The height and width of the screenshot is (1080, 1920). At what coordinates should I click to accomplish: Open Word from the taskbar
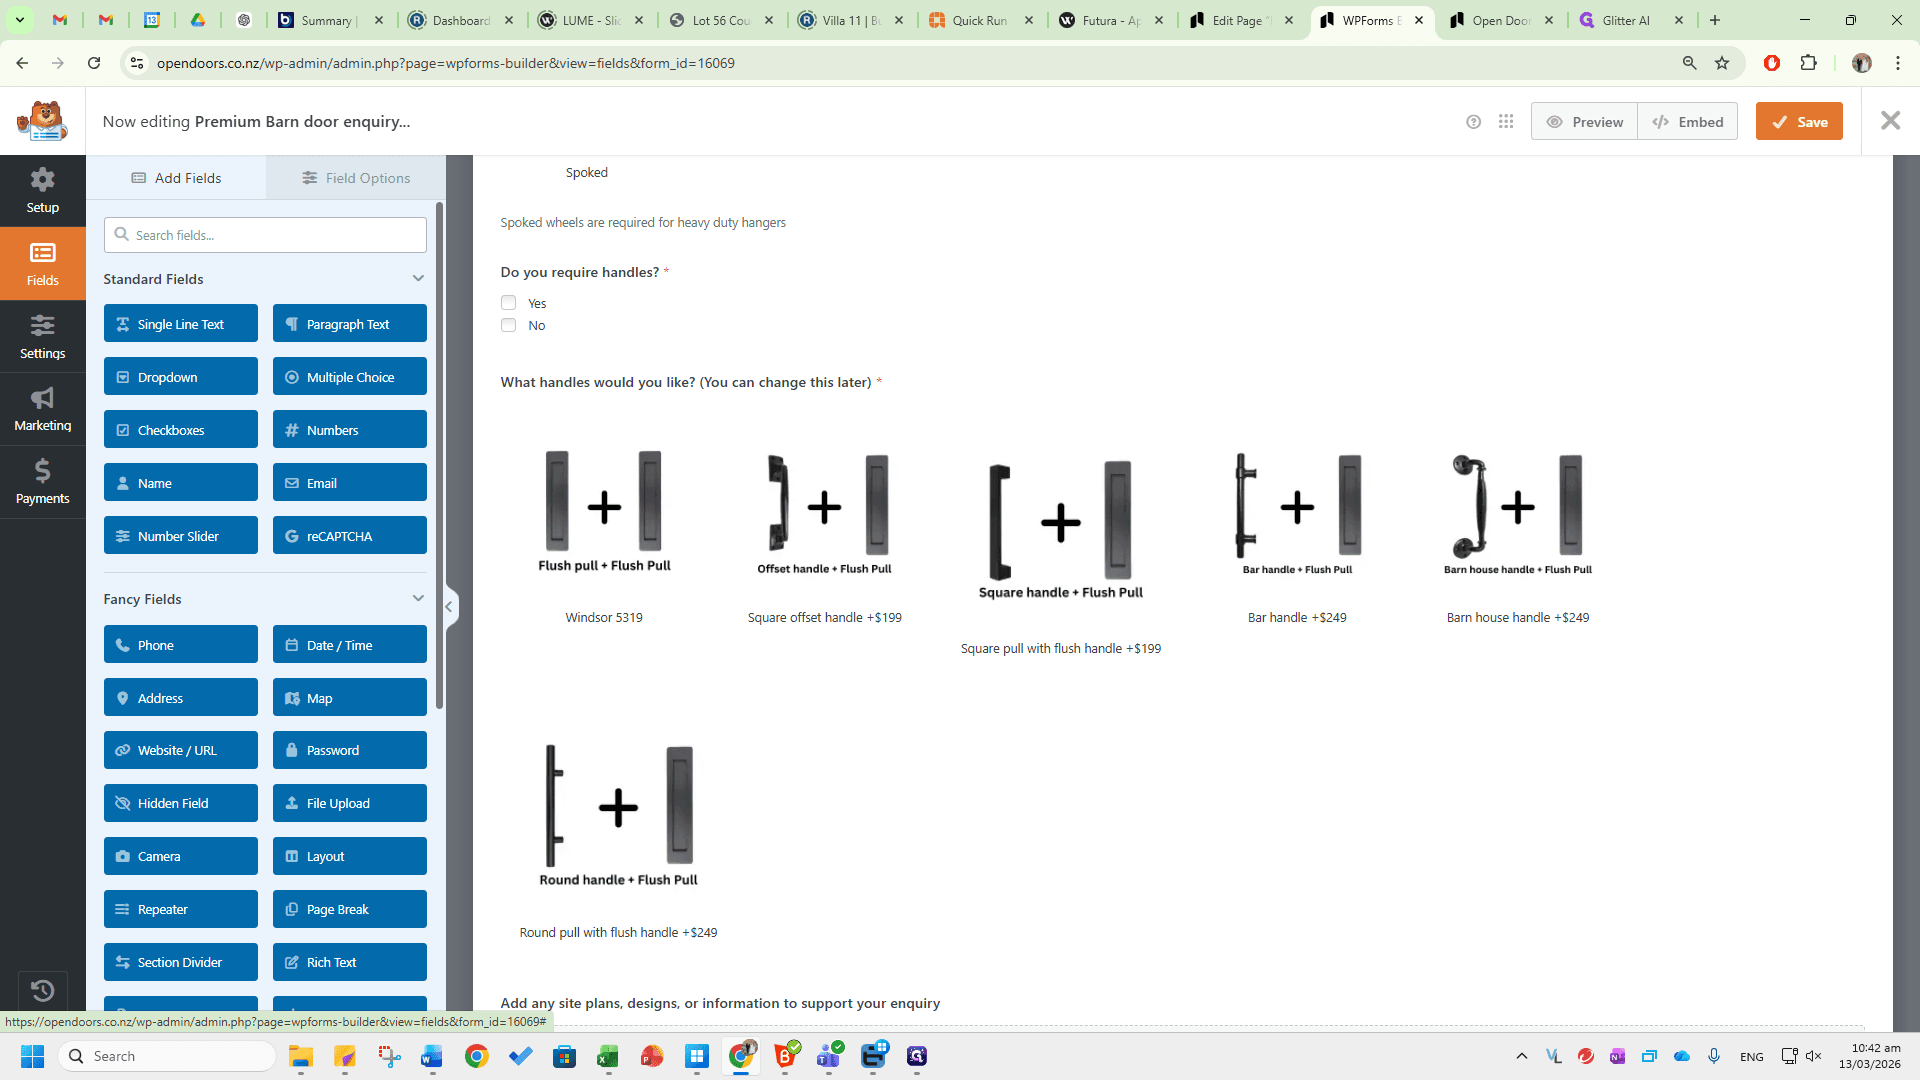(x=432, y=1056)
